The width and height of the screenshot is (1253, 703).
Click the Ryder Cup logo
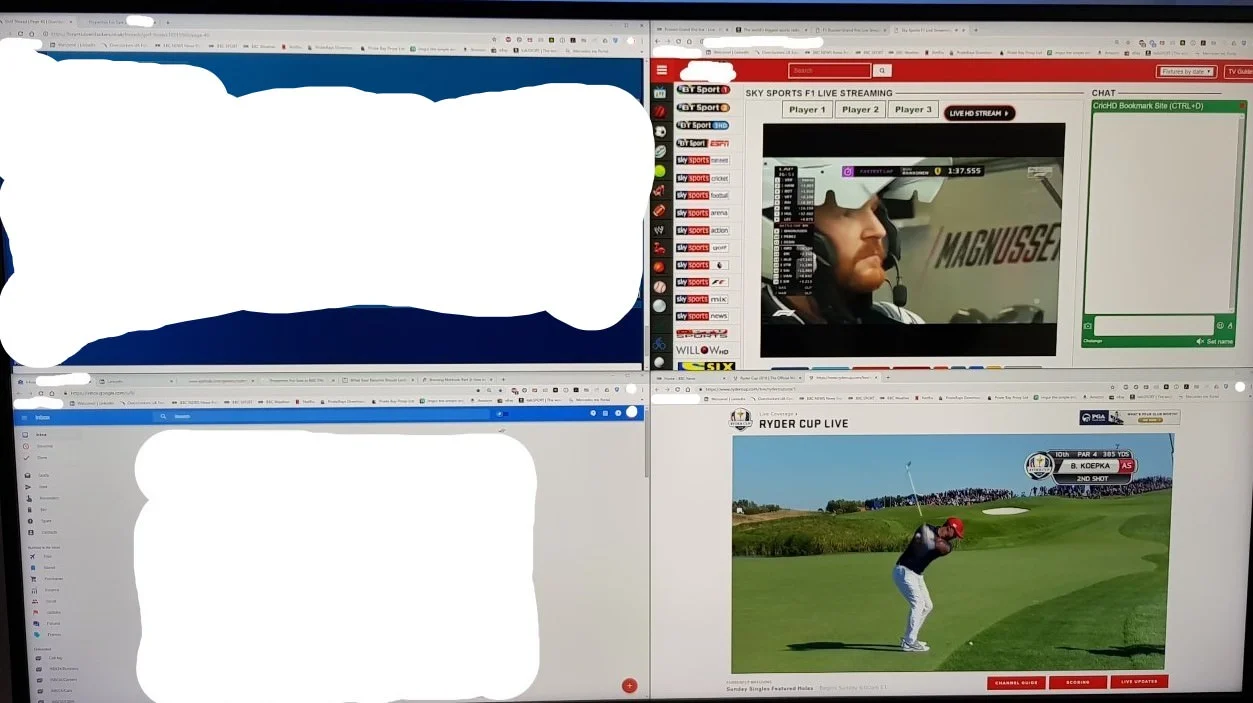(x=740, y=418)
